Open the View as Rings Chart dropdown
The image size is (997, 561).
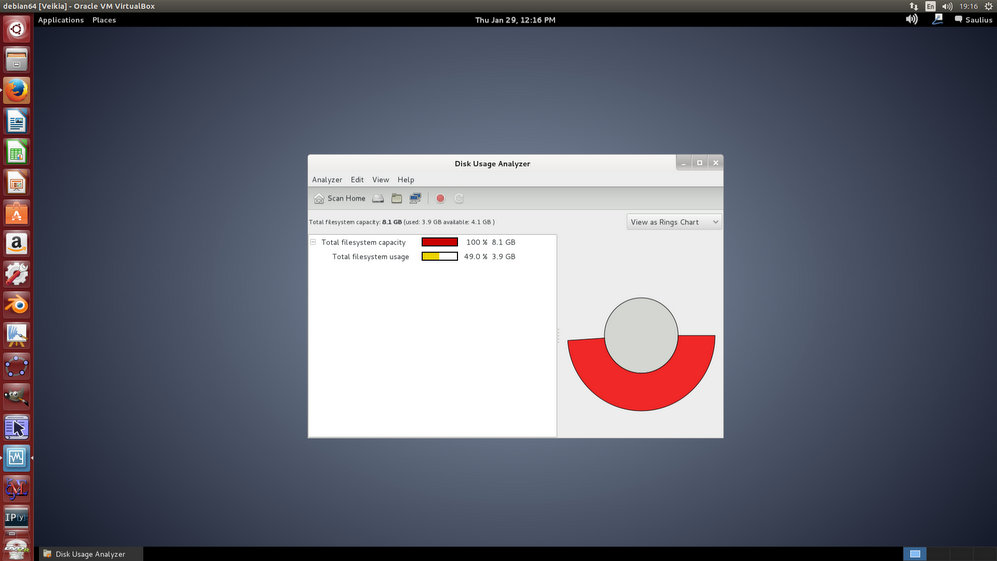(x=674, y=222)
